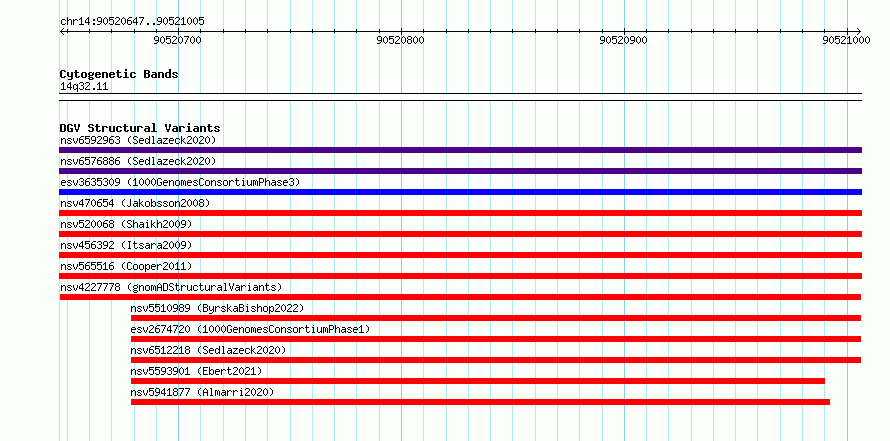Image resolution: width=890 pixels, height=441 pixels.
Task: Click the red bar under nsv5593901
Action: (478, 381)
